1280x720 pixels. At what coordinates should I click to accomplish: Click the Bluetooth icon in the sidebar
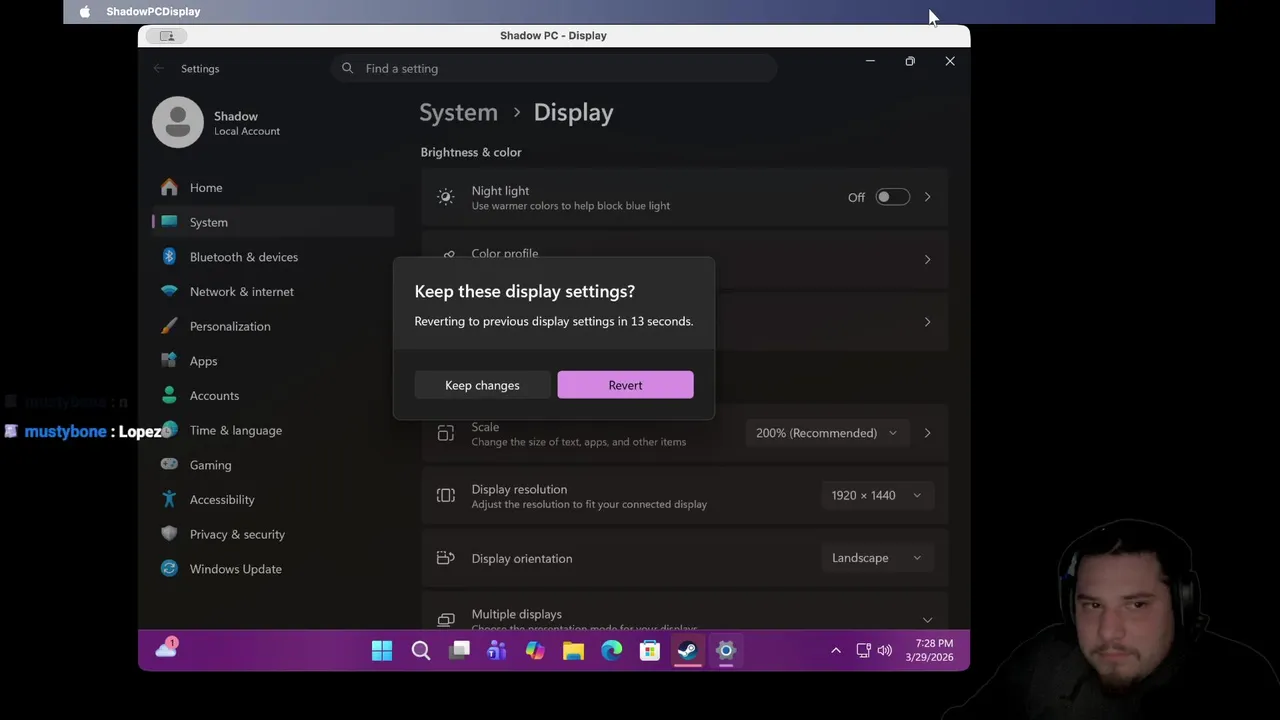169,257
